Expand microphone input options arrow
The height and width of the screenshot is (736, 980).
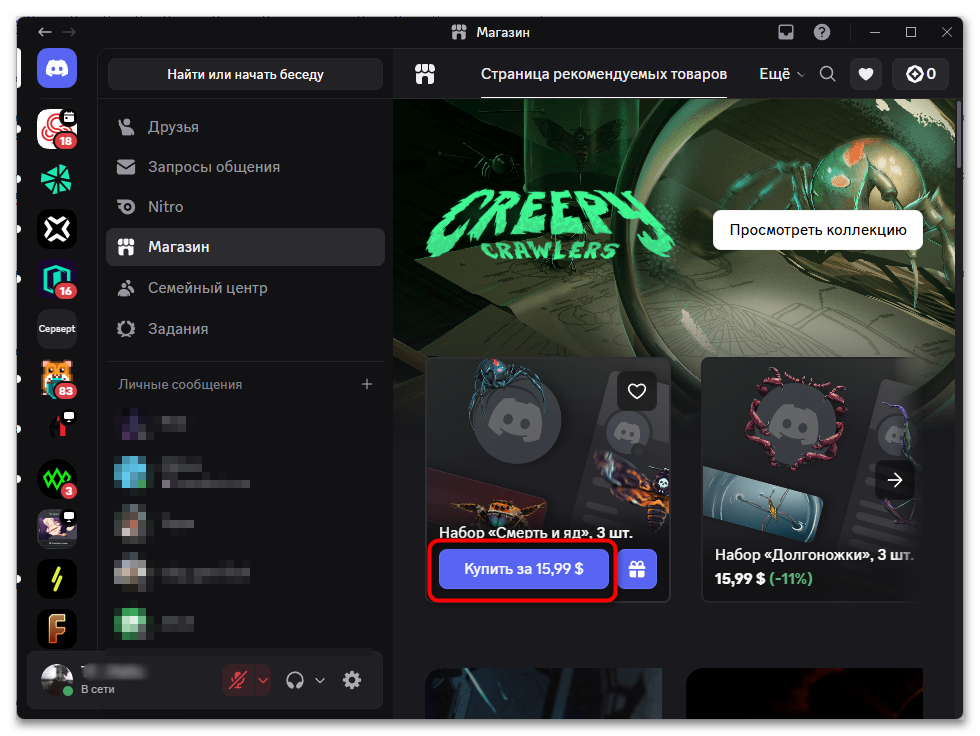263,680
